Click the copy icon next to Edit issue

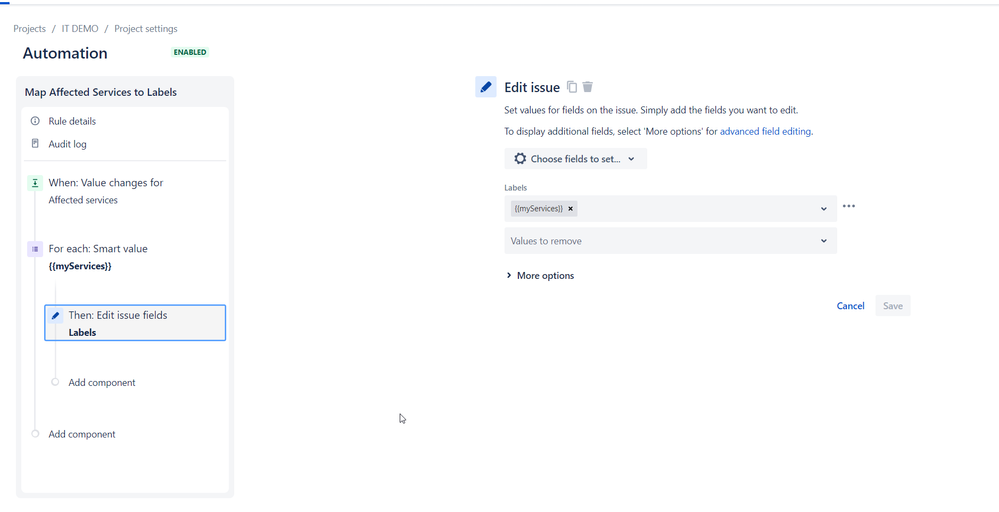[572, 87]
